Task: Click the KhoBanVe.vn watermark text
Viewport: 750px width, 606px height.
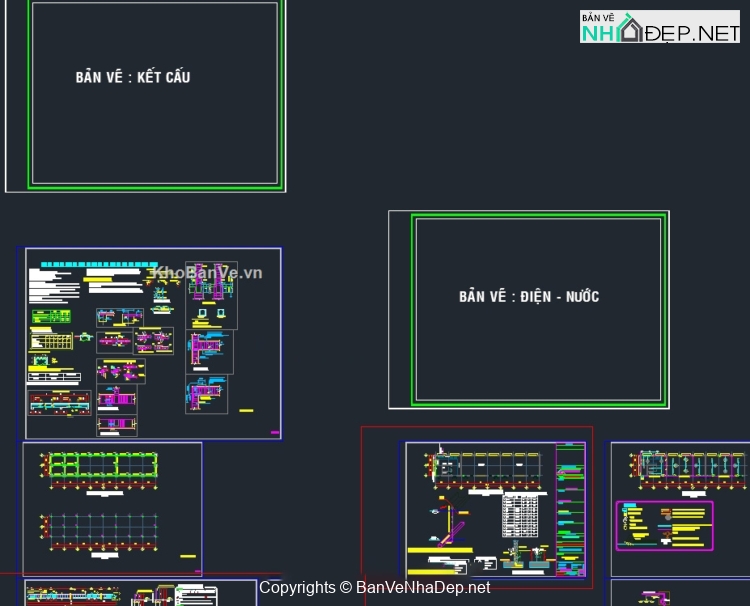Action: click(x=206, y=272)
